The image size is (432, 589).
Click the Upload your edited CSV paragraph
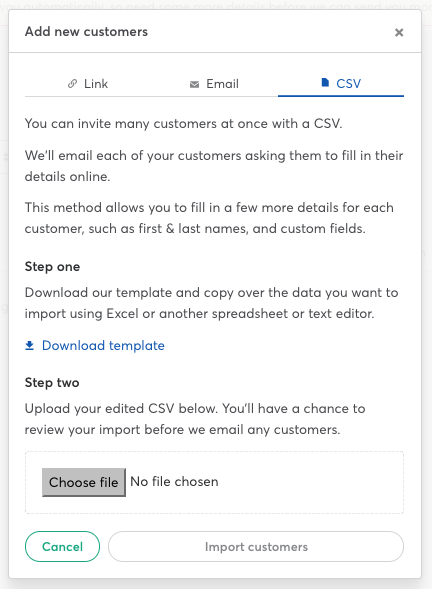(x=195, y=419)
